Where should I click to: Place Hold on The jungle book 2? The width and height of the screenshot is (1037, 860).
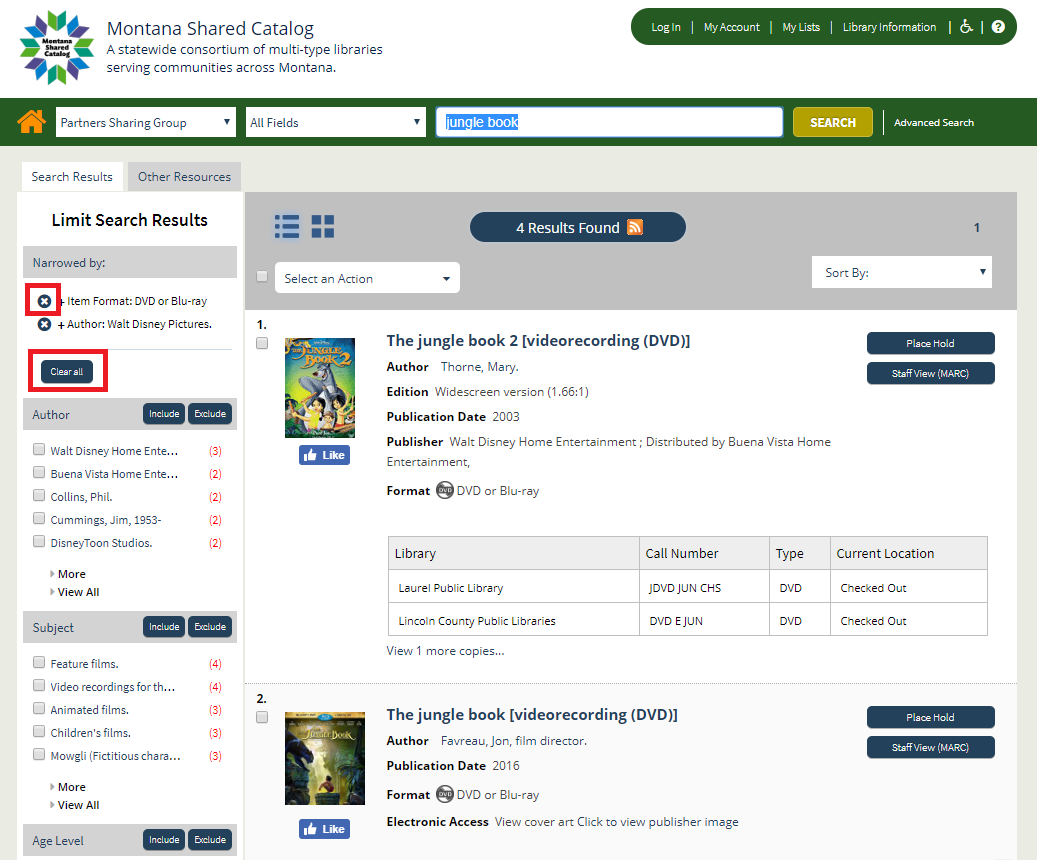coord(931,343)
